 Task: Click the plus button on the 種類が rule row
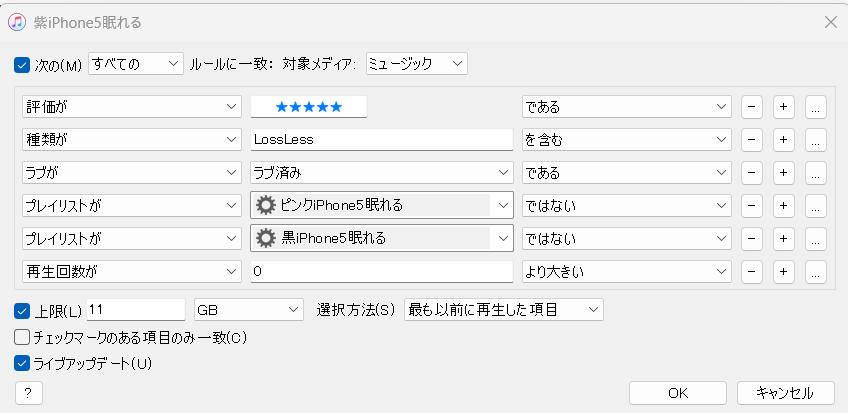[x=784, y=139]
